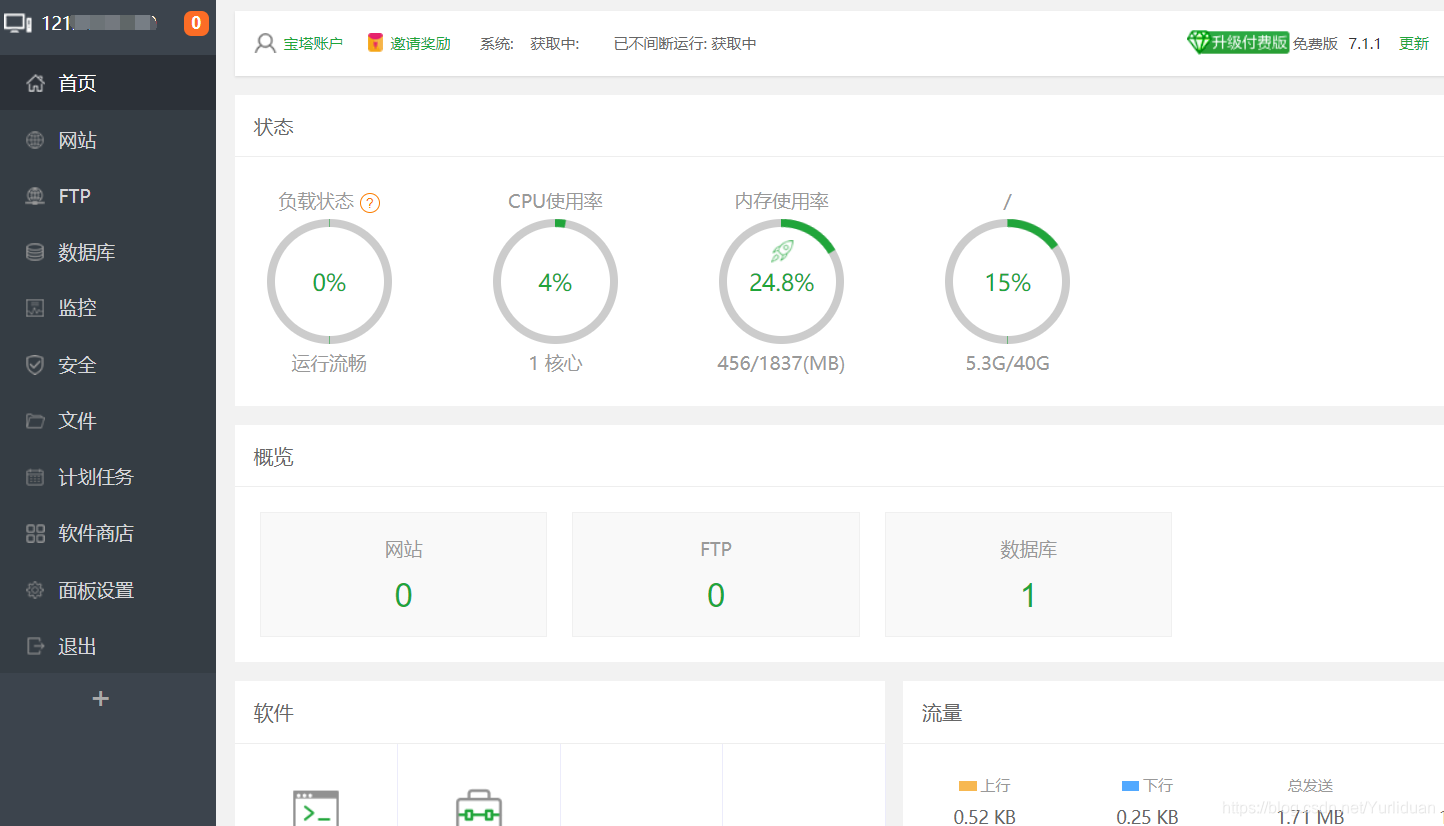
Task: Open the 文件 files sidebar item
Action: pyautogui.click(x=108, y=421)
